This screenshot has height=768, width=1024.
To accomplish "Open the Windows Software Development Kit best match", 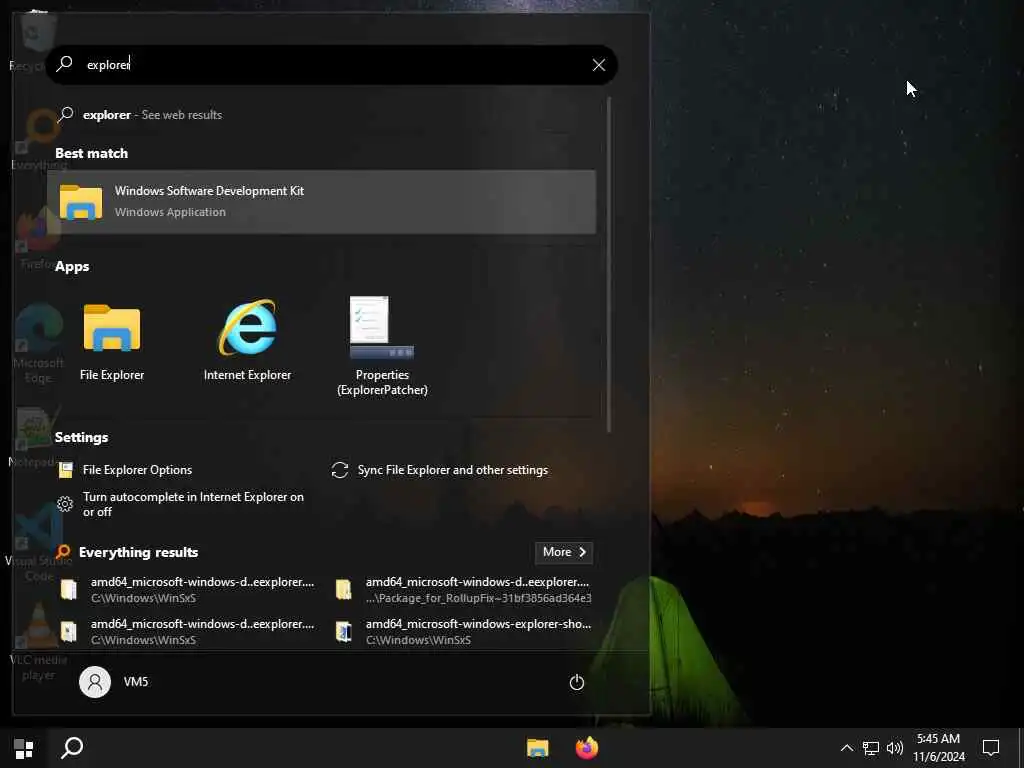I will point(321,202).
